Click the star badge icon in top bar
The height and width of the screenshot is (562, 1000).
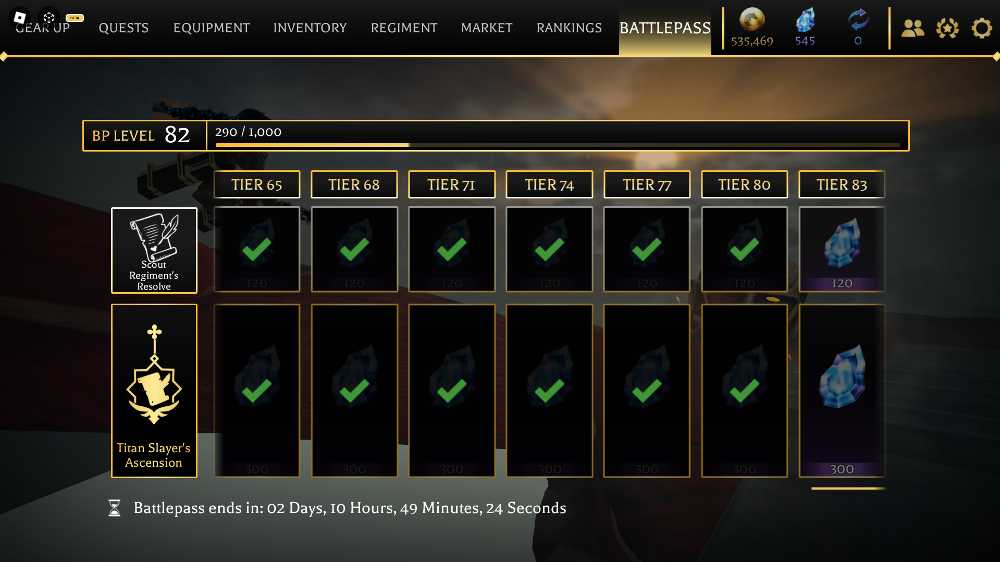pyautogui.click(x=947, y=28)
